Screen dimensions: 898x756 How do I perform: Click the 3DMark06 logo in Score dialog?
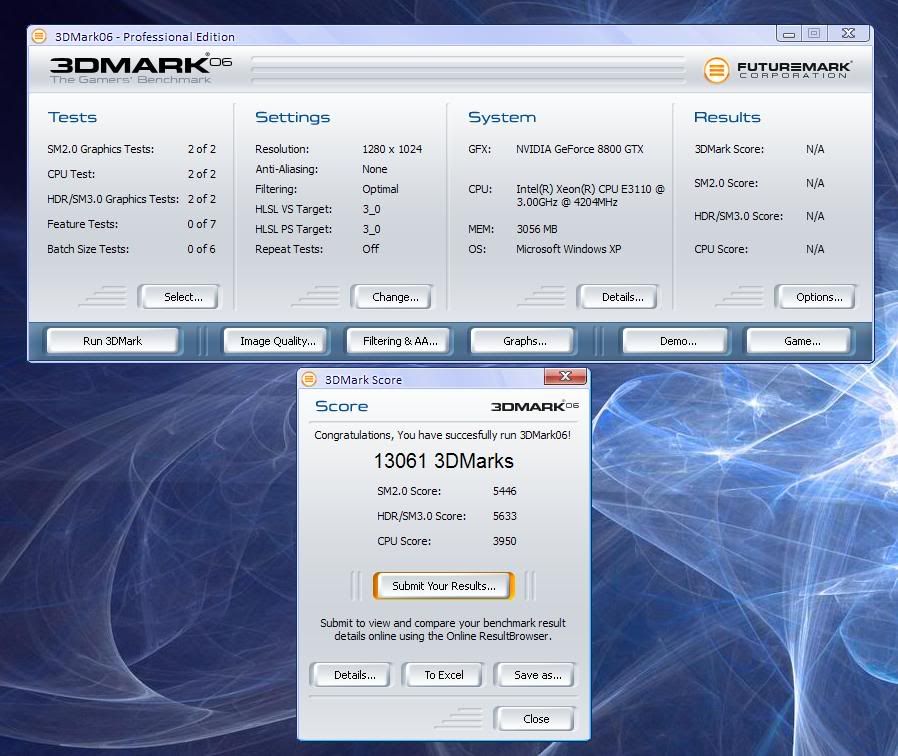click(534, 406)
